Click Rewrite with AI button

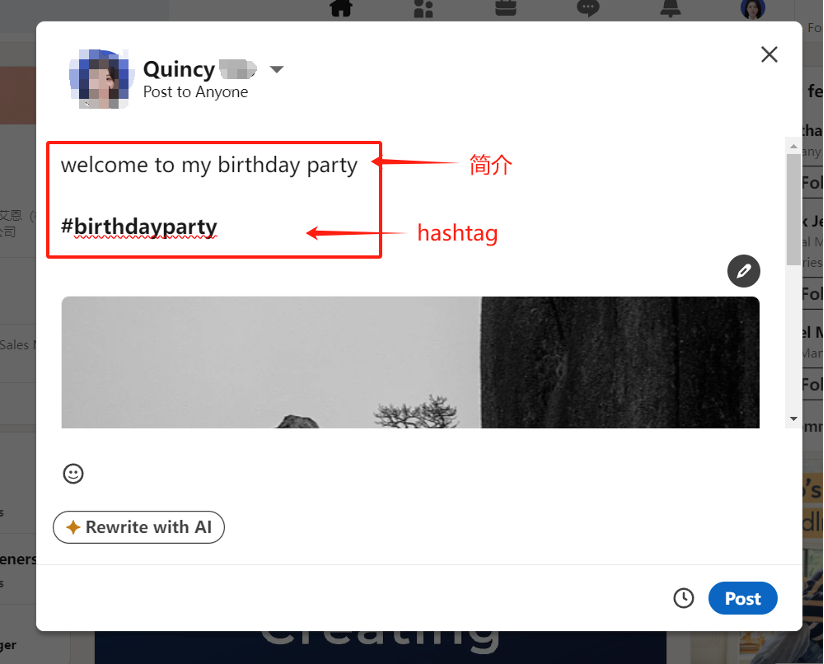pos(139,527)
